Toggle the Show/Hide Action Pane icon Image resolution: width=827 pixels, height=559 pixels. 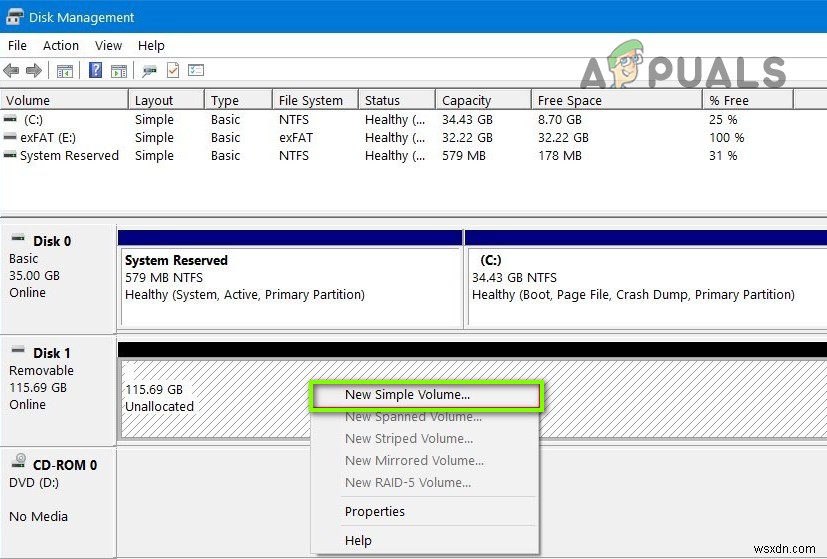tap(119, 71)
